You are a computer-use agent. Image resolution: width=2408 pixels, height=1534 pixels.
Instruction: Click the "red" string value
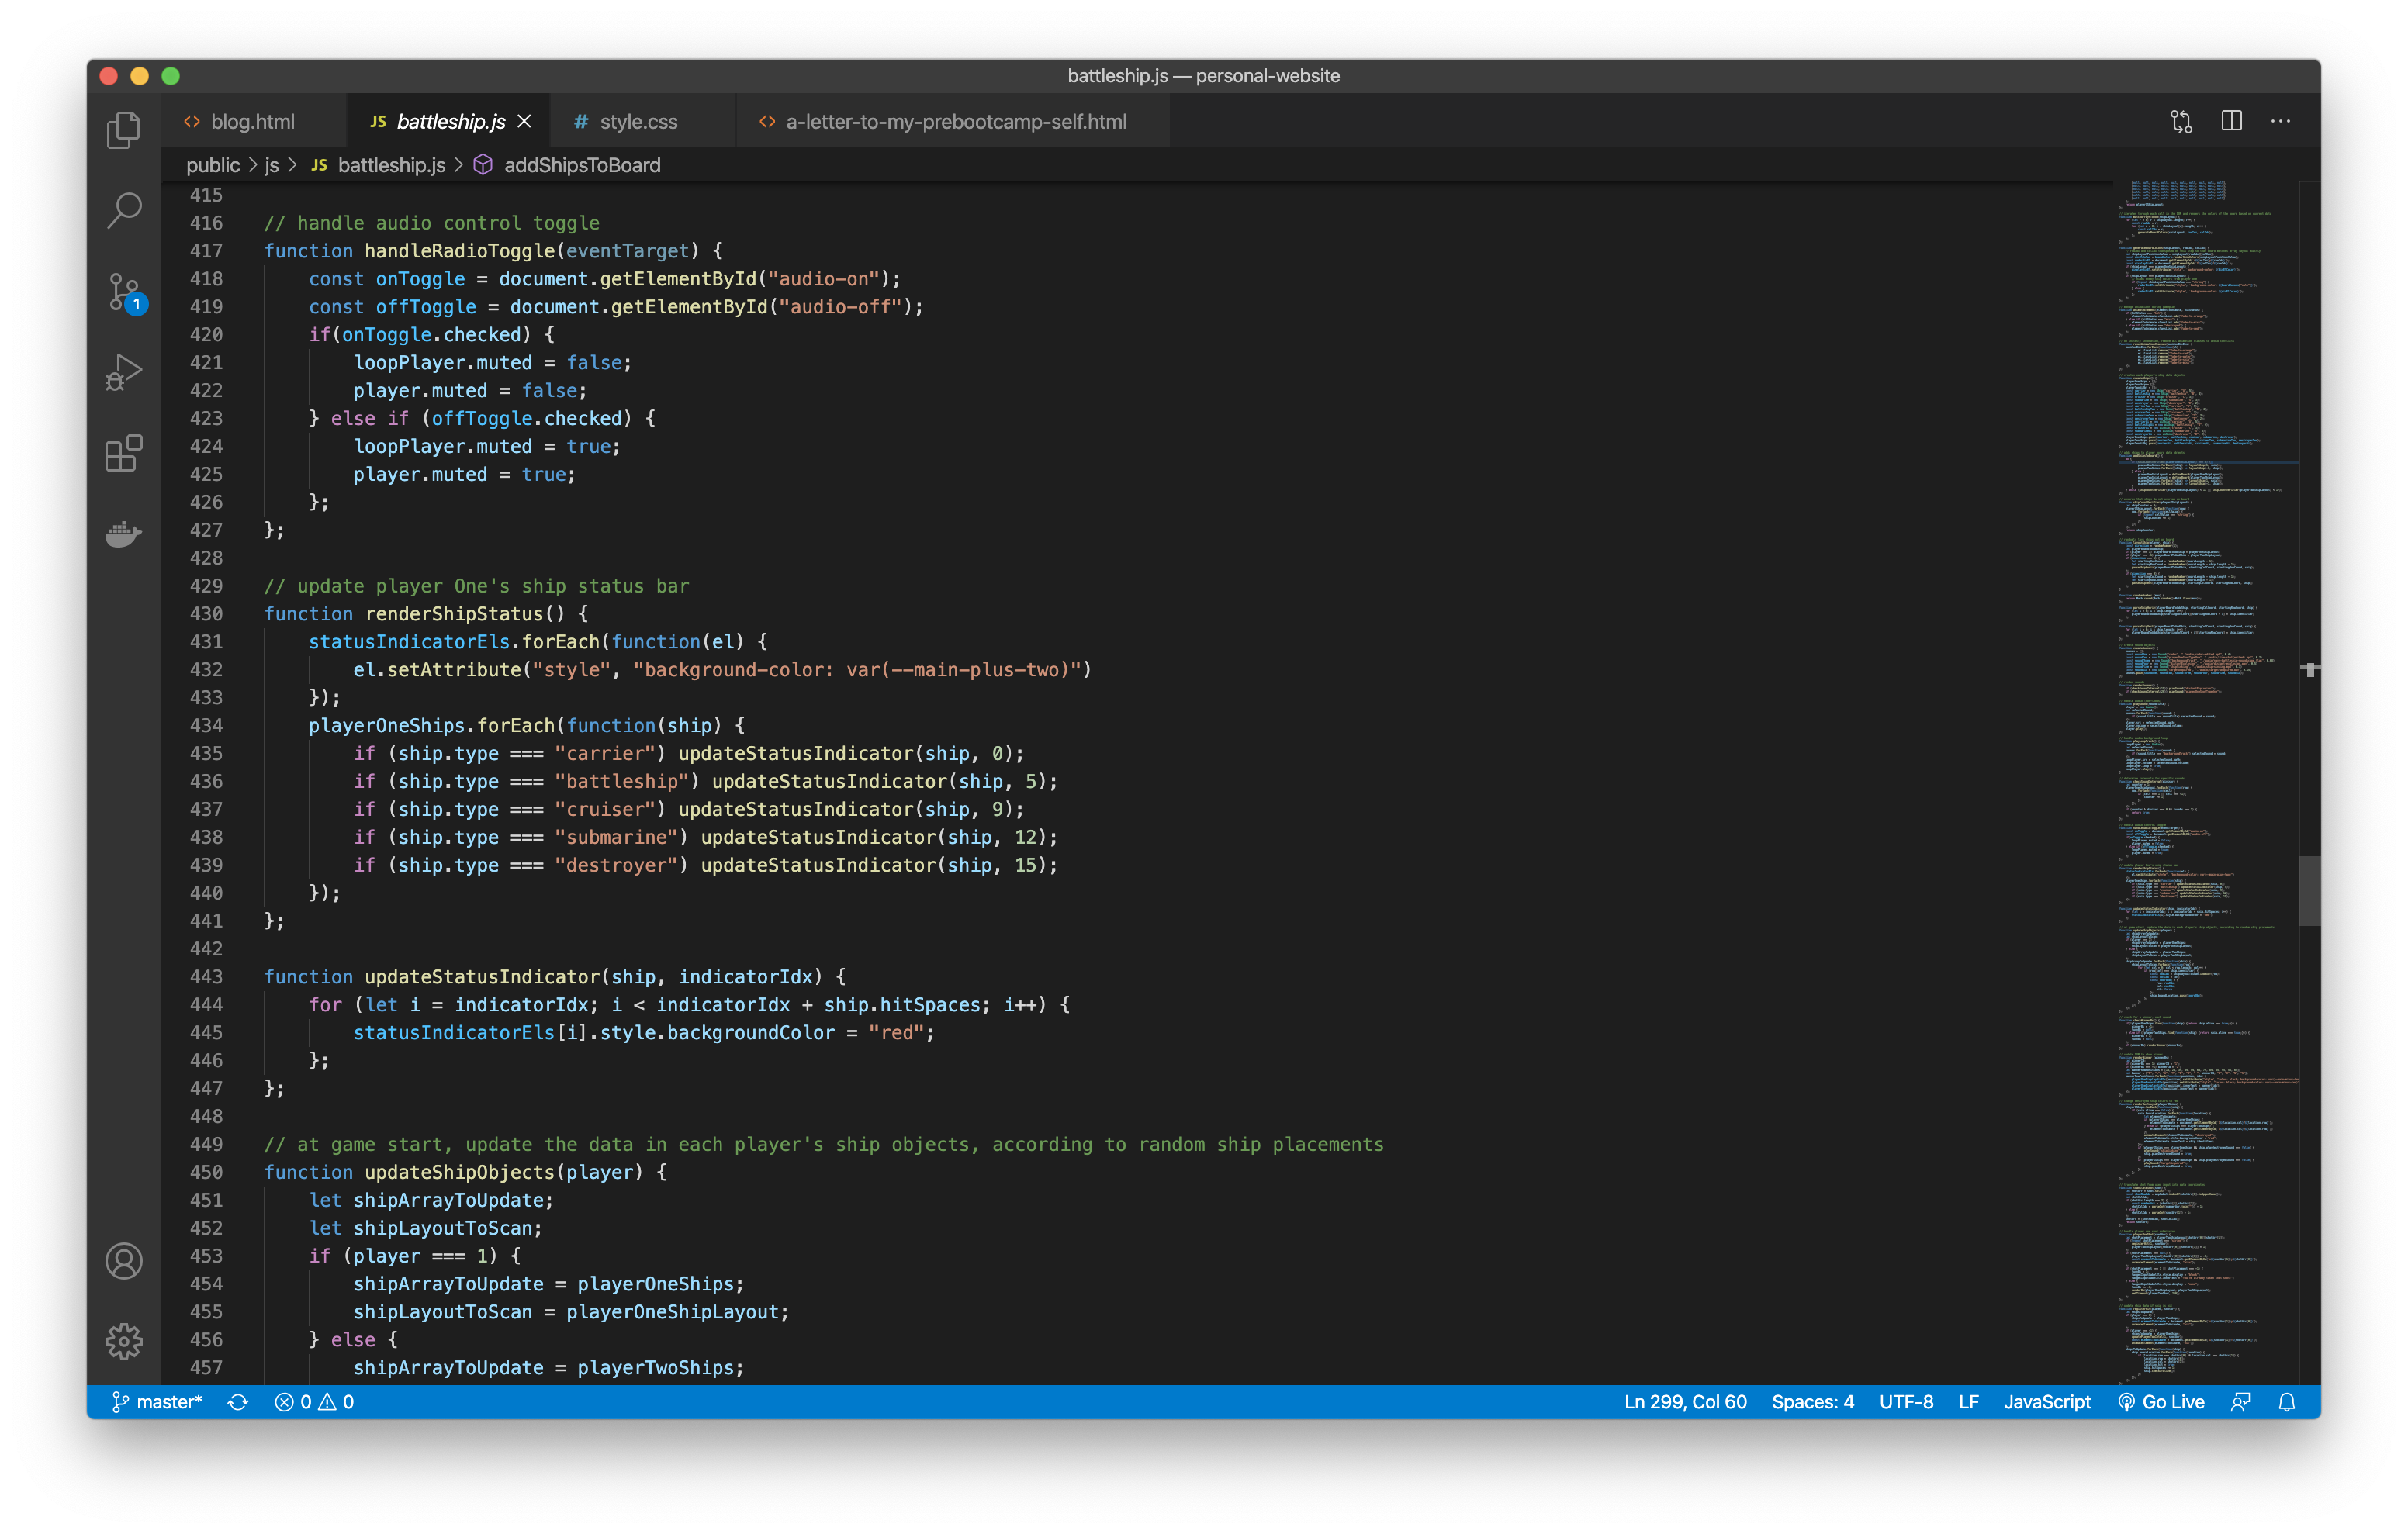pyautogui.click(x=896, y=1033)
